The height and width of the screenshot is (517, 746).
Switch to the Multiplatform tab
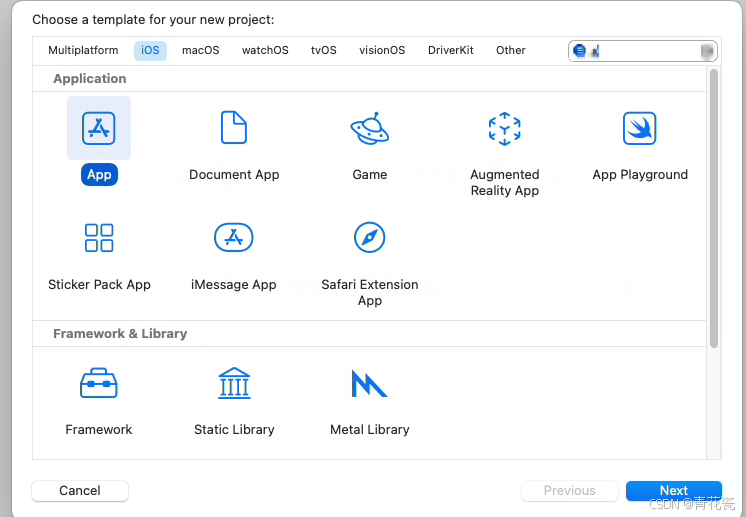83,50
